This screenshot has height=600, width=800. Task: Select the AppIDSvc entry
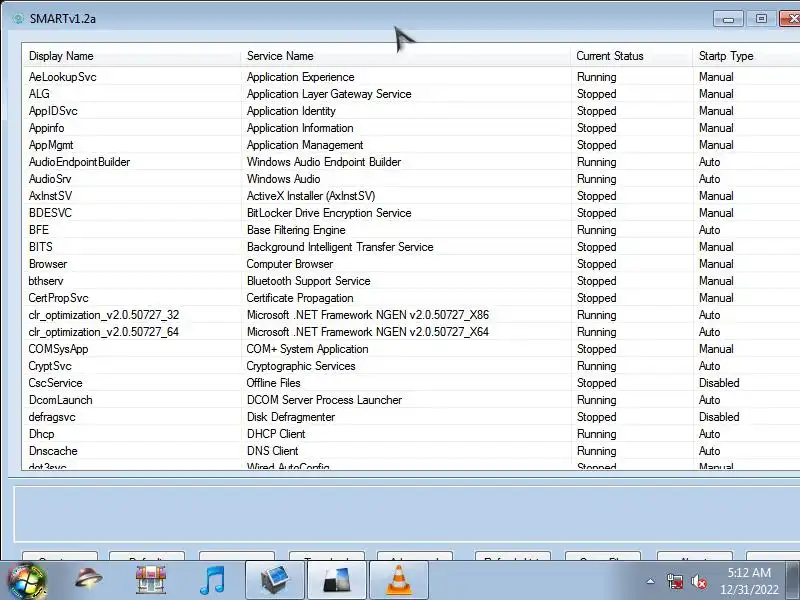pyautogui.click(x=53, y=111)
